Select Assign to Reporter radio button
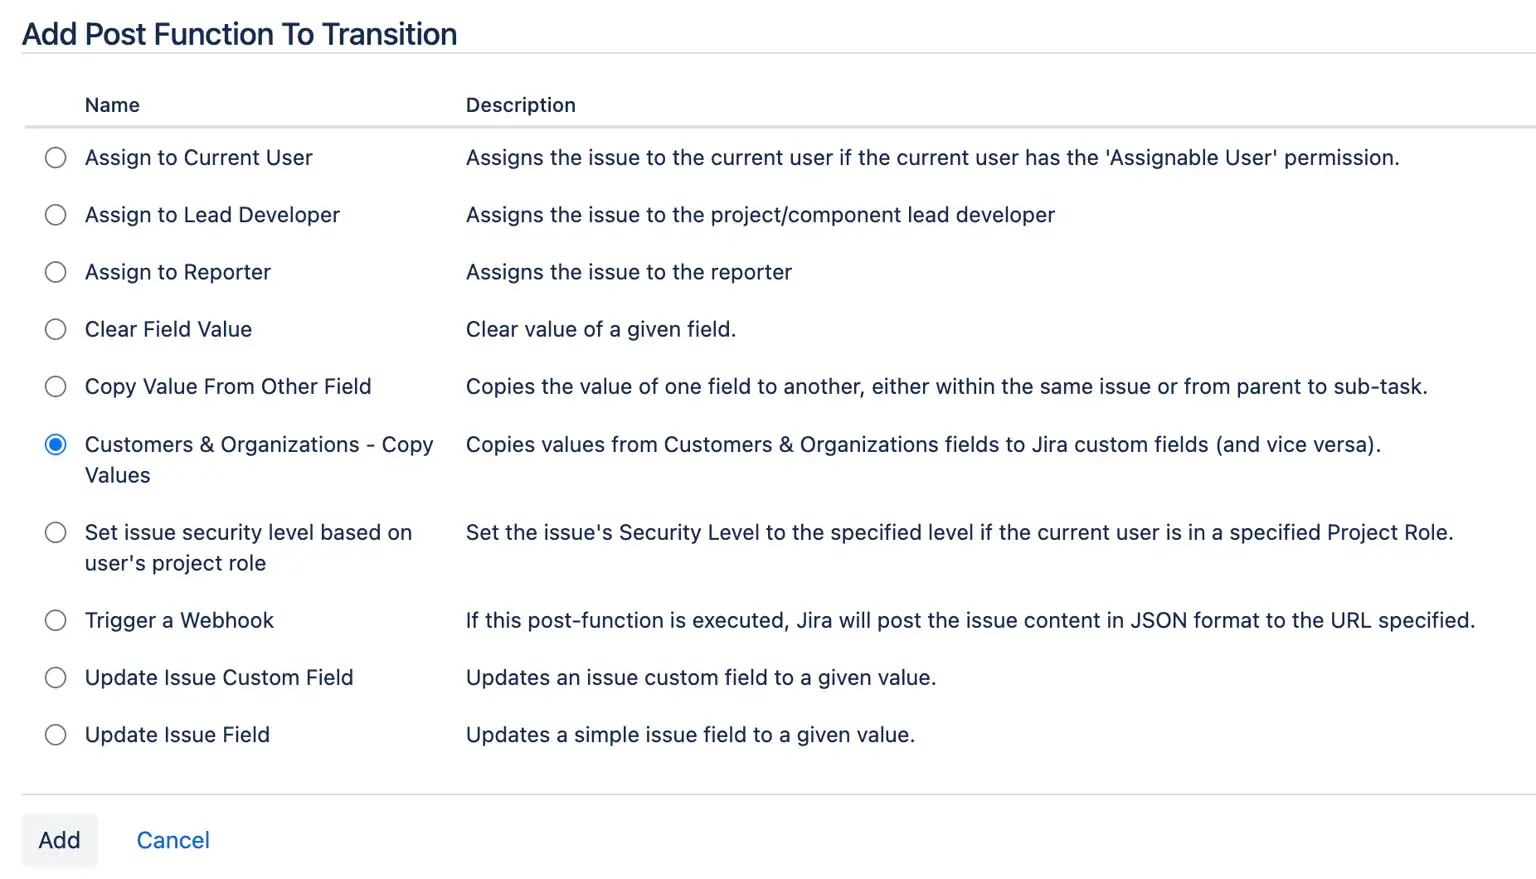Screen dimensions: 1536x879 pyautogui.click(x=56, y=272)
